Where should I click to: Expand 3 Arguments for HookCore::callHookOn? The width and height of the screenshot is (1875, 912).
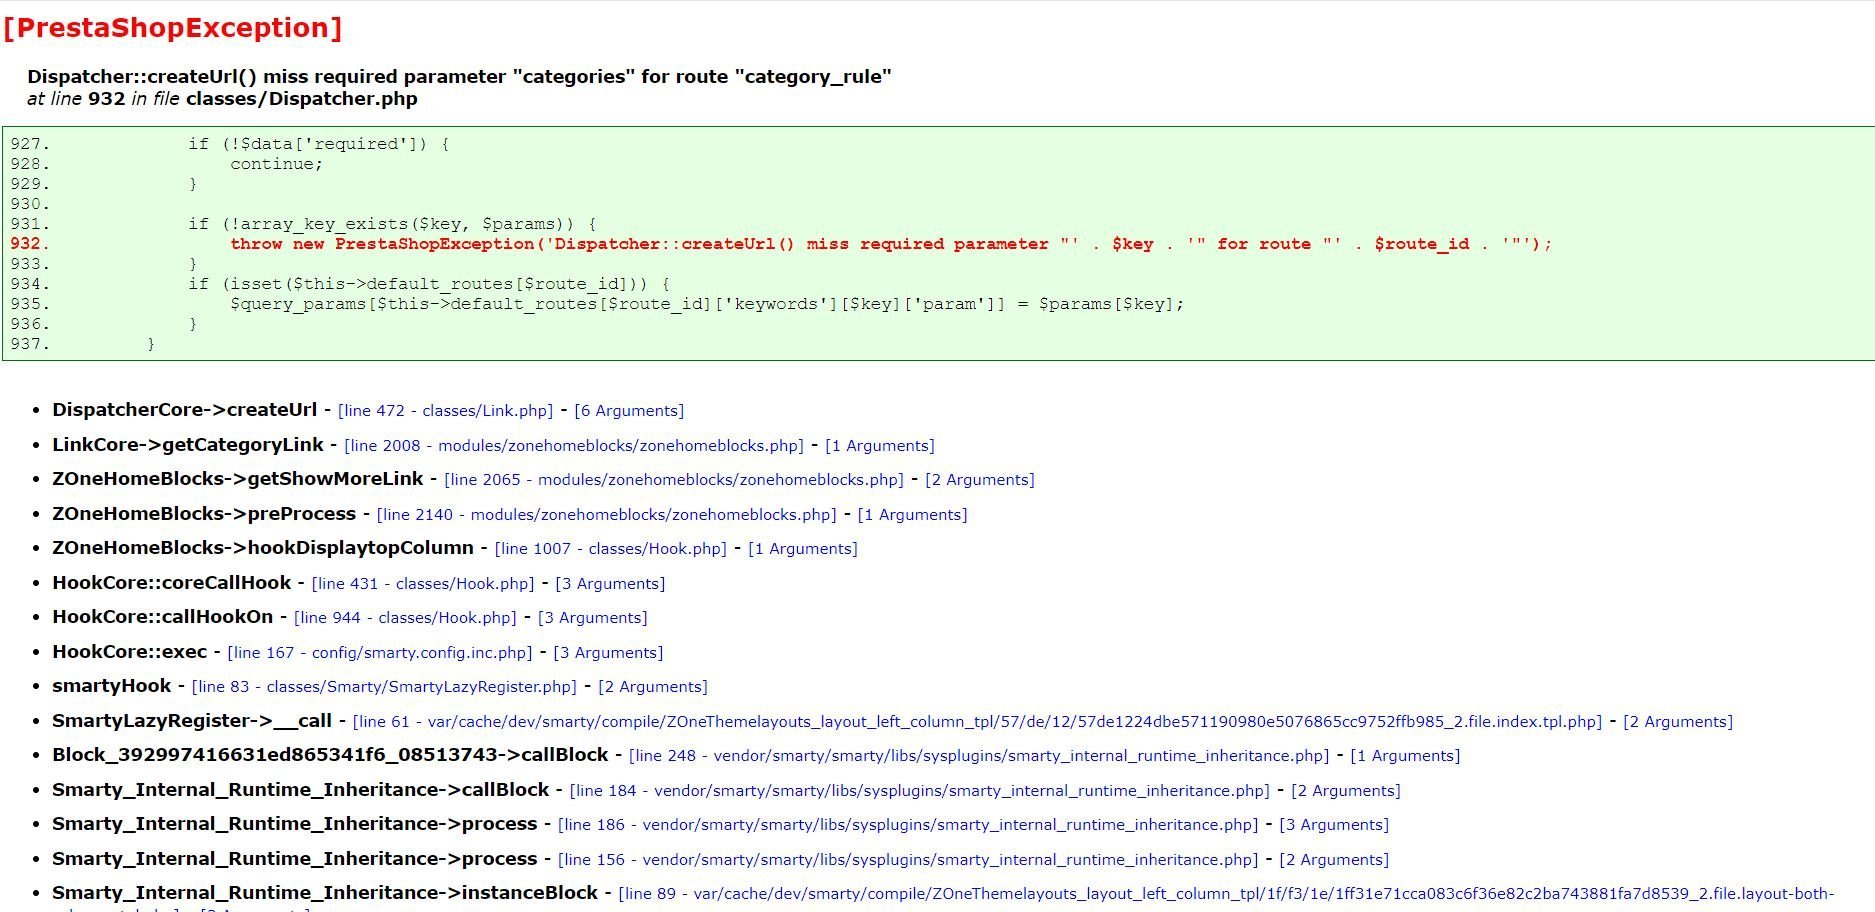[593, 618]
